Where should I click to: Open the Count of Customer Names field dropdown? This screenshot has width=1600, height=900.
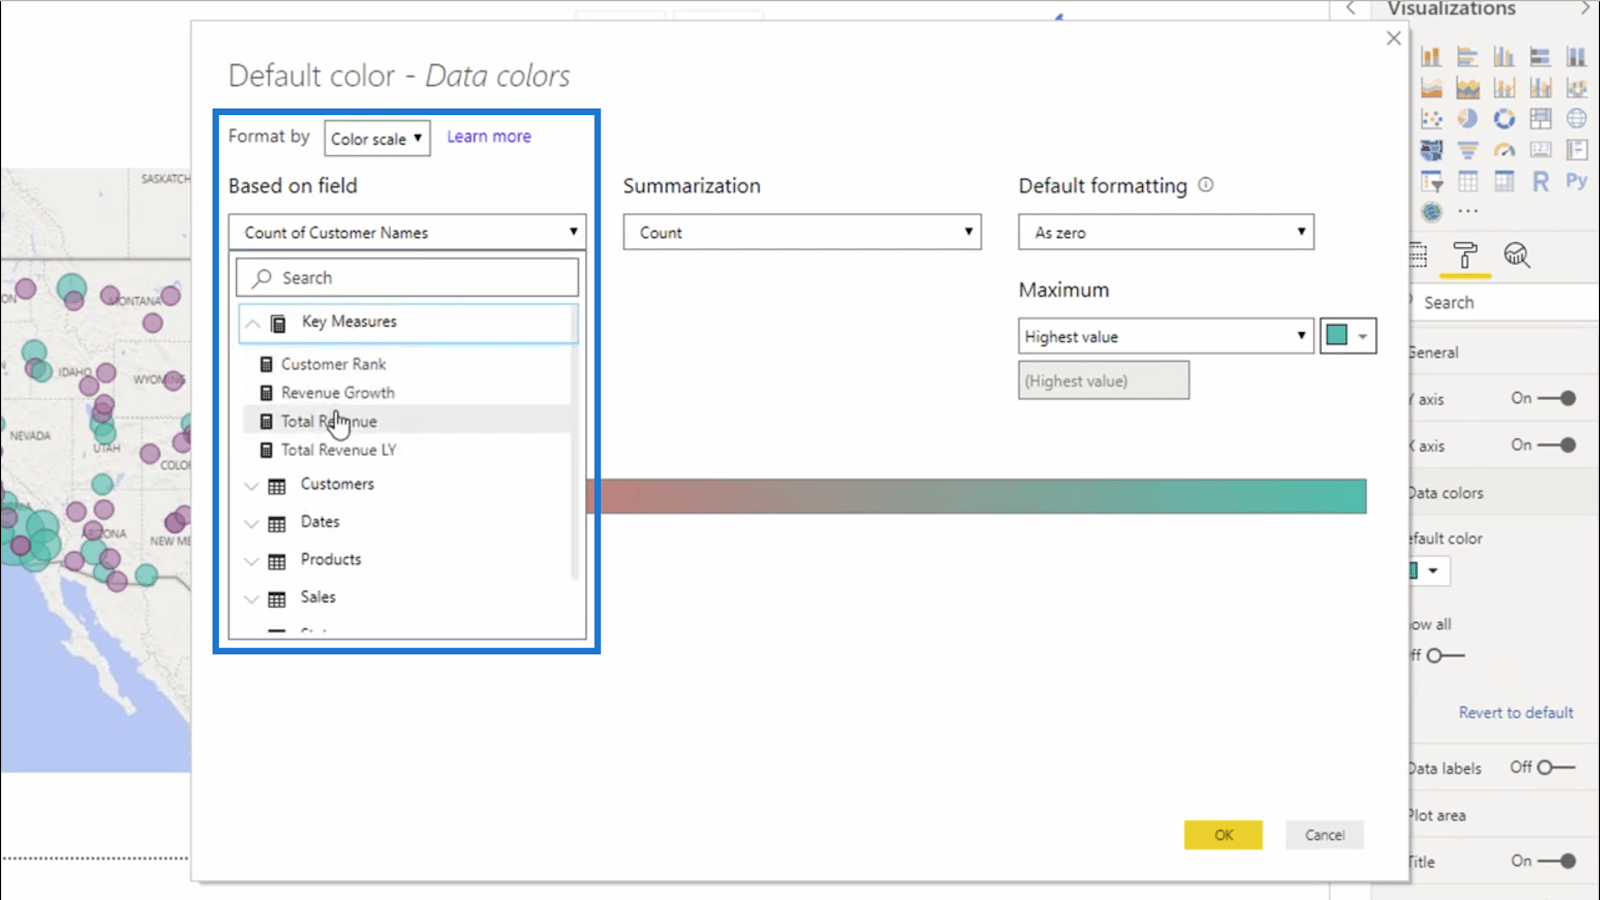(x=407, y=232)
